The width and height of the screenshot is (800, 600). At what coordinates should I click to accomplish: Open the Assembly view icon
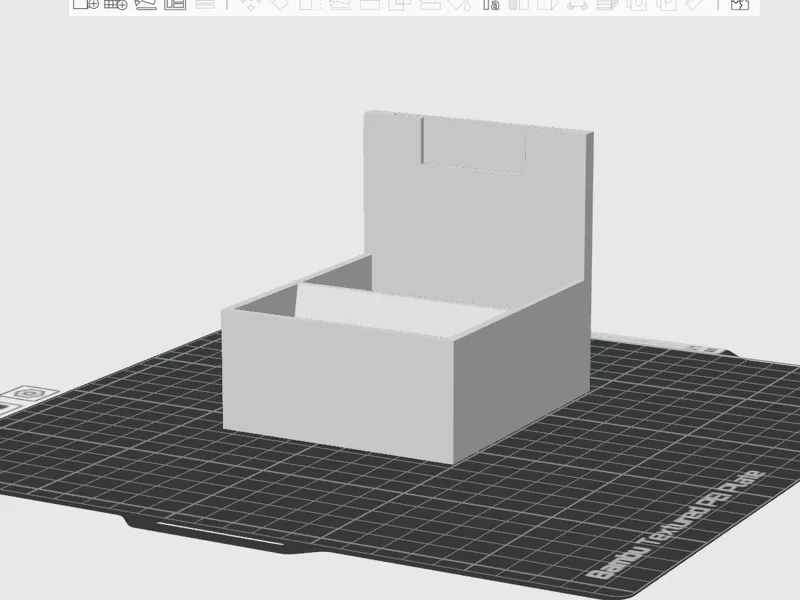(739, 5)
